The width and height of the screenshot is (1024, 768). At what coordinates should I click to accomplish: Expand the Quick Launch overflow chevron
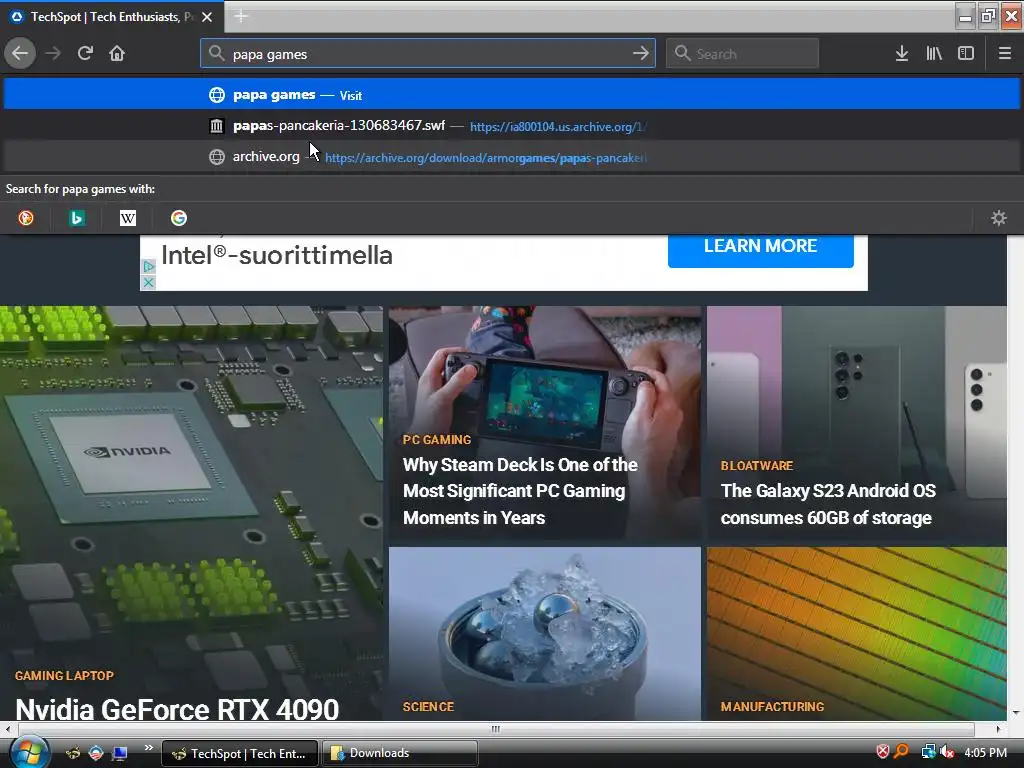pos(149,748)
